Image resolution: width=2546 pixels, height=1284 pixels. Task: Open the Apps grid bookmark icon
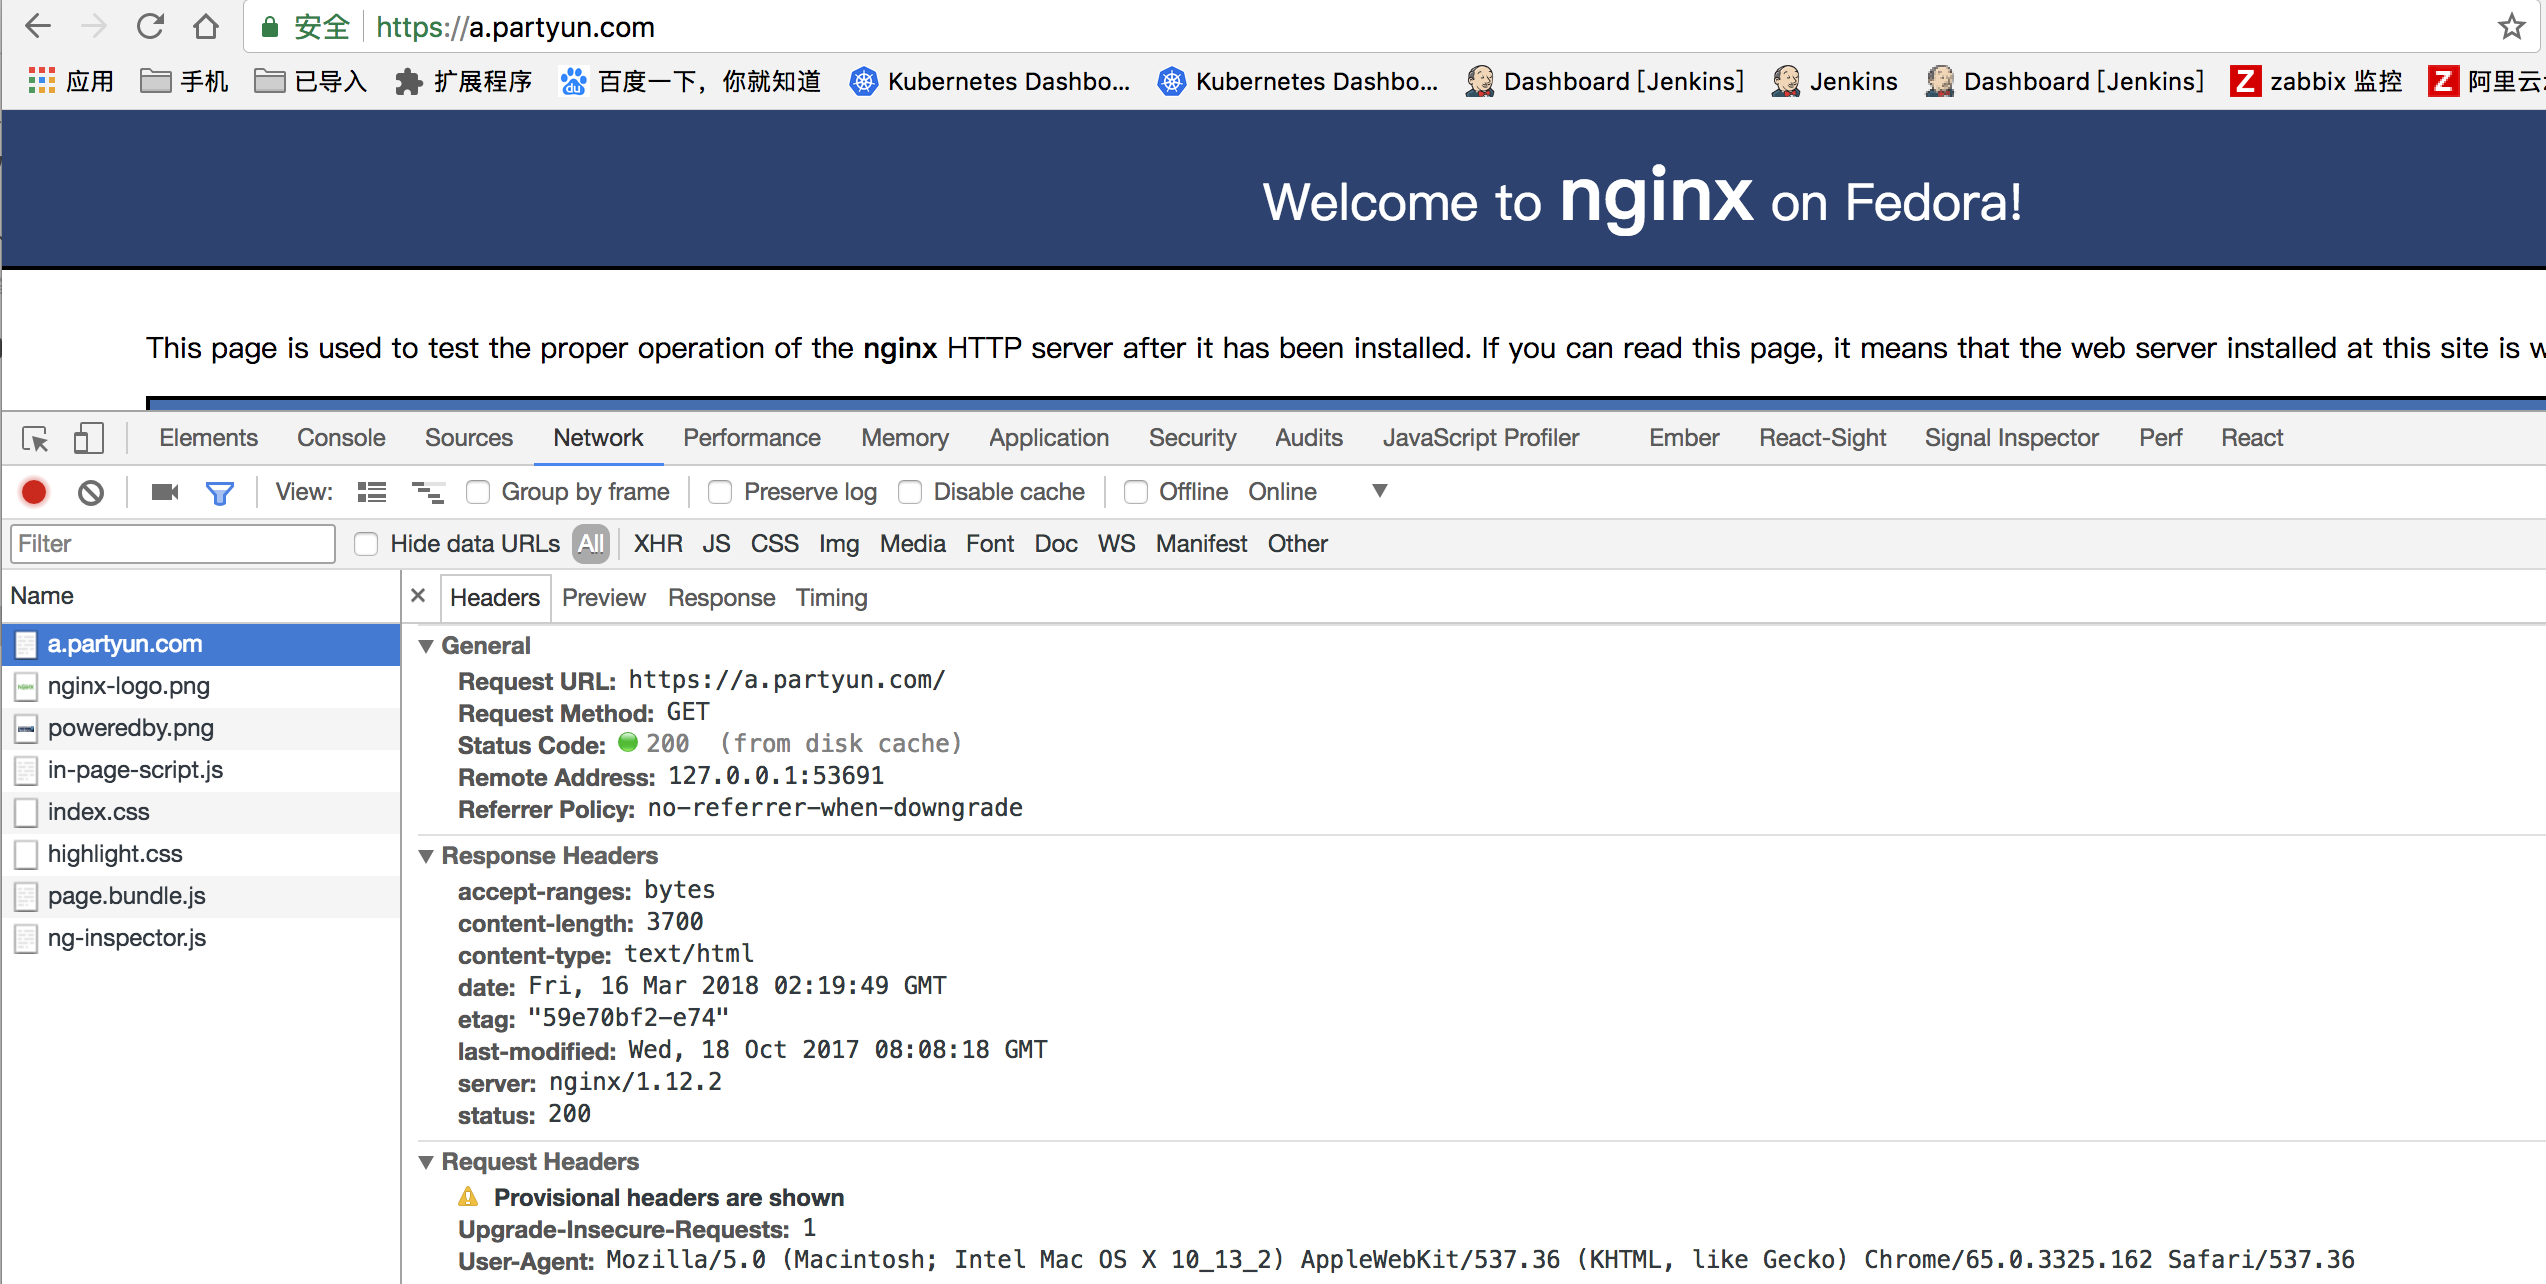pos(42,81)
